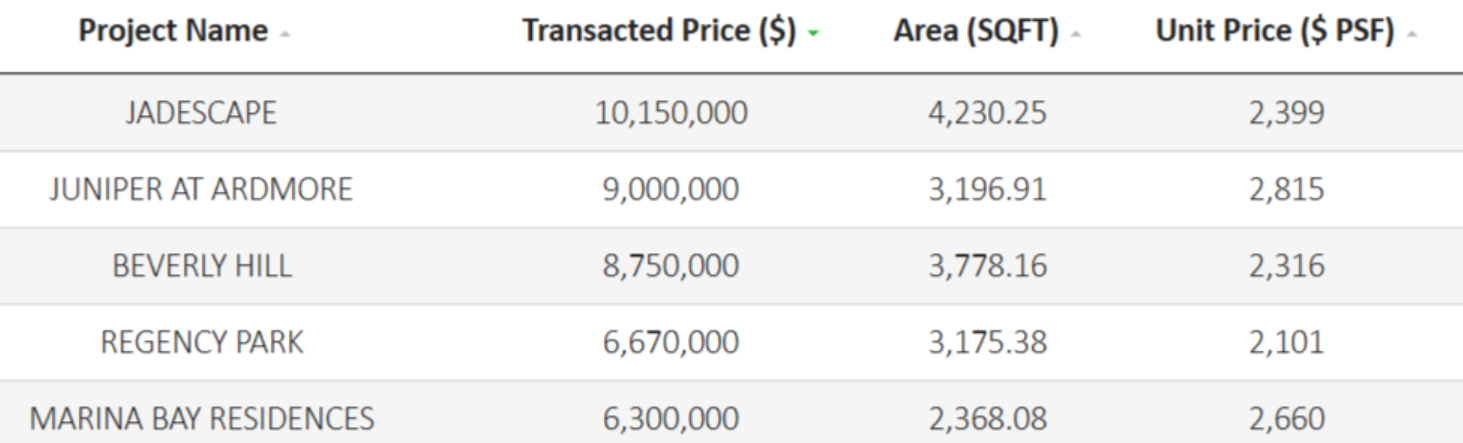Click the sort arrow beside Project Name

pyautogui.click(x=288, y=34)
